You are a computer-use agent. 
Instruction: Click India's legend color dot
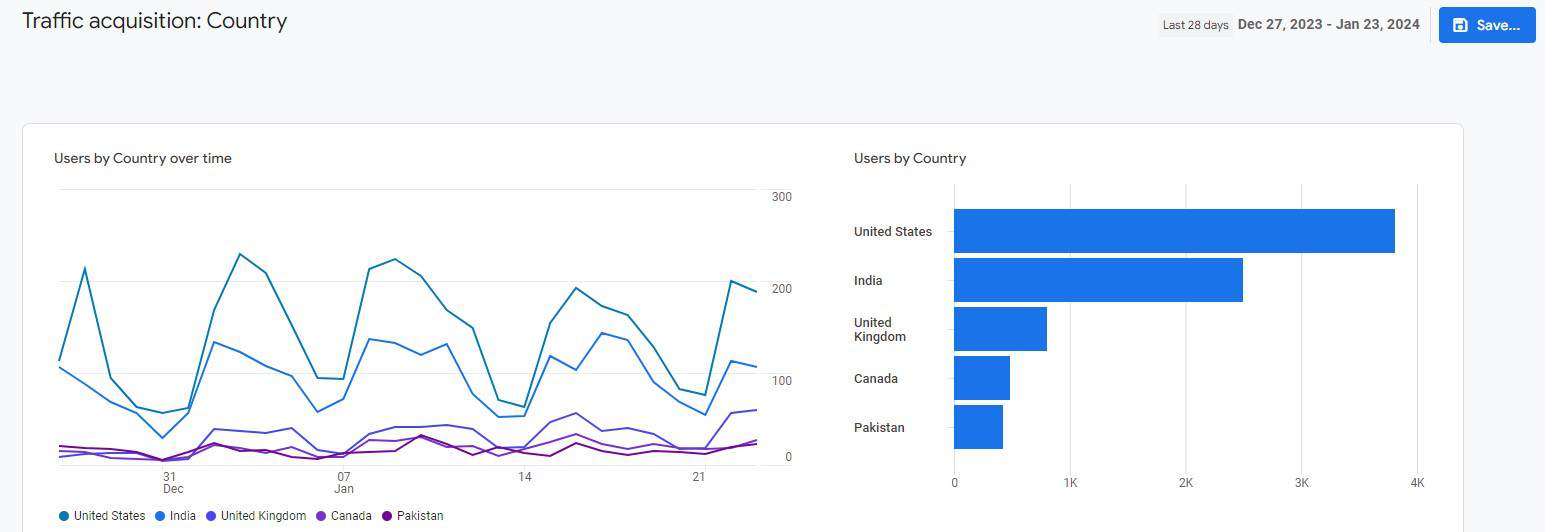point(161,516)
